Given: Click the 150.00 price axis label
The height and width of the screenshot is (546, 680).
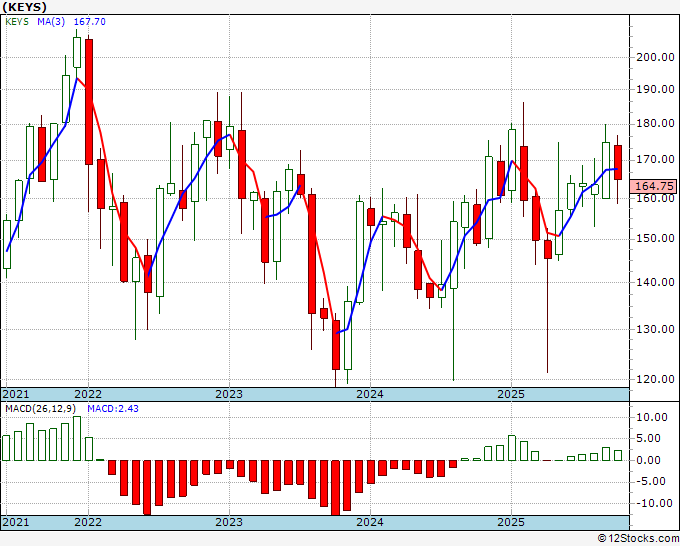Looking at the screenshot, I should (x=655, y=239).
